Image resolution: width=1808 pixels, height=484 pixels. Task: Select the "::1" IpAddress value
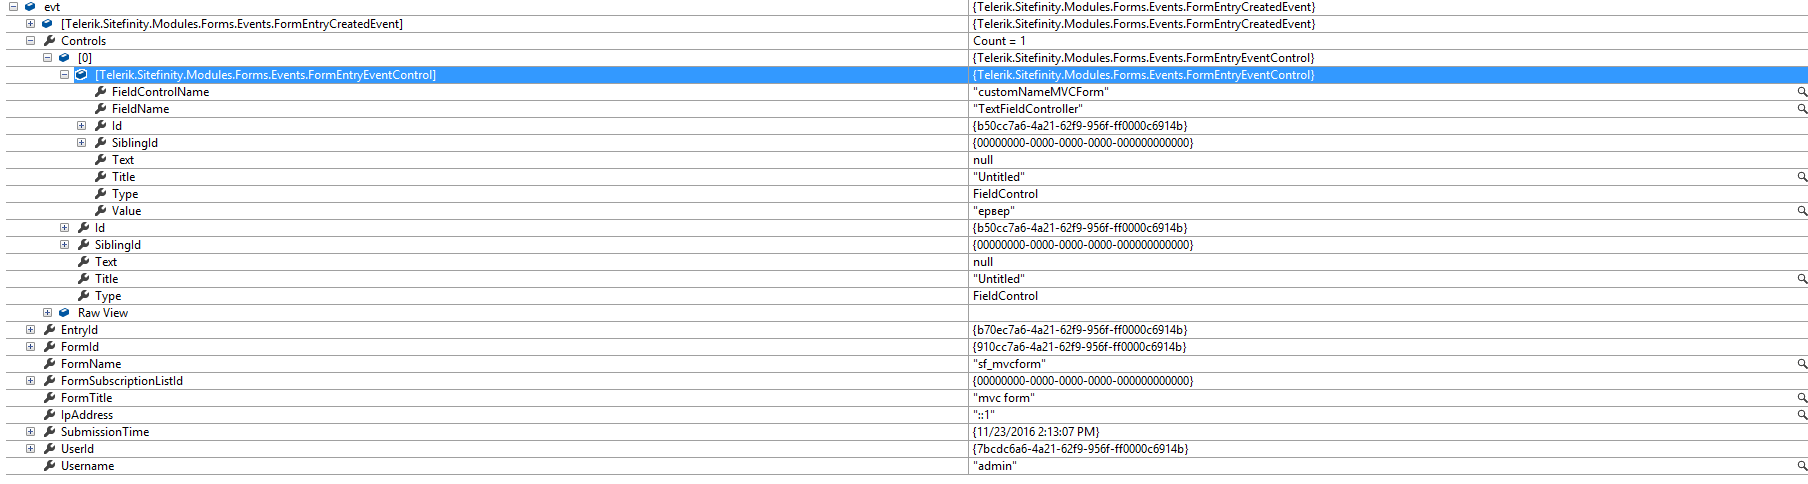point(984,415)
